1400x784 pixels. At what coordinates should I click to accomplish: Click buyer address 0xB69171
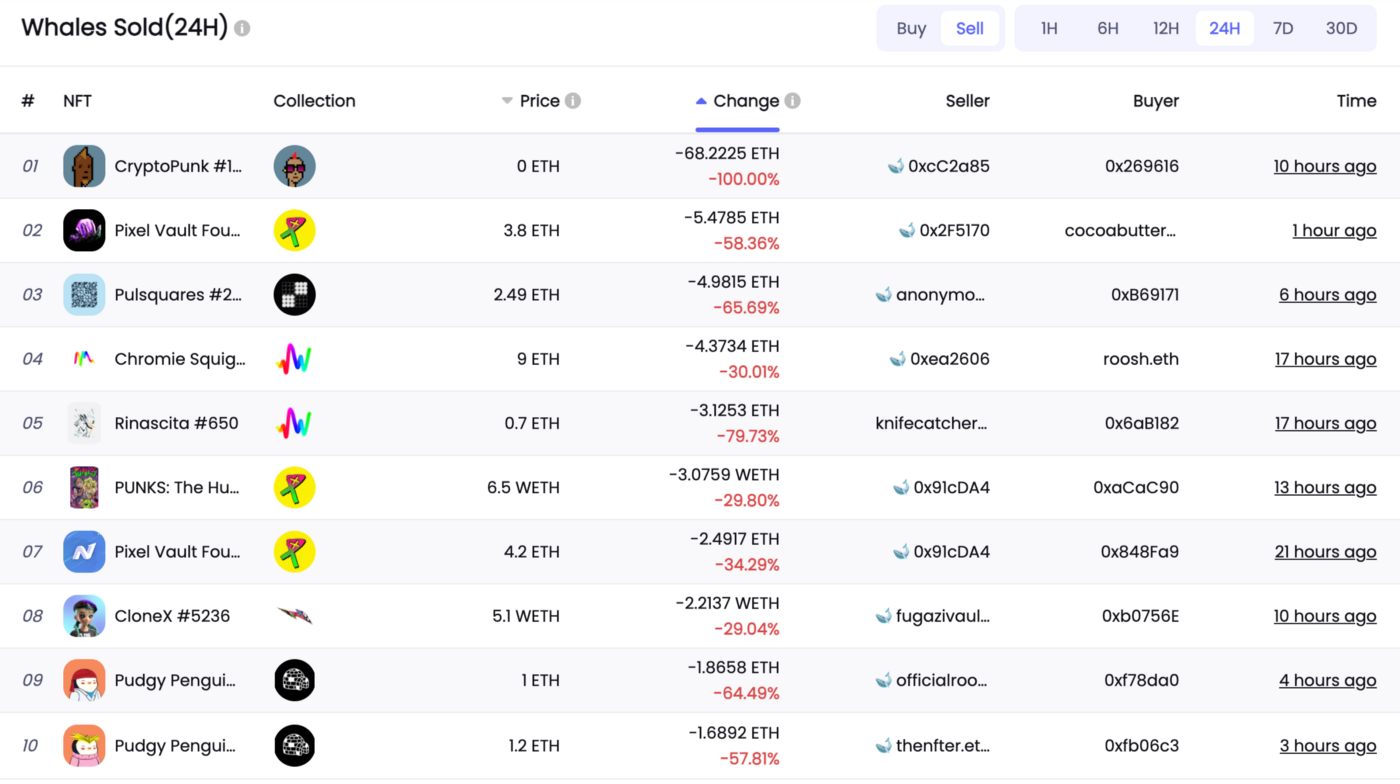1145,294
